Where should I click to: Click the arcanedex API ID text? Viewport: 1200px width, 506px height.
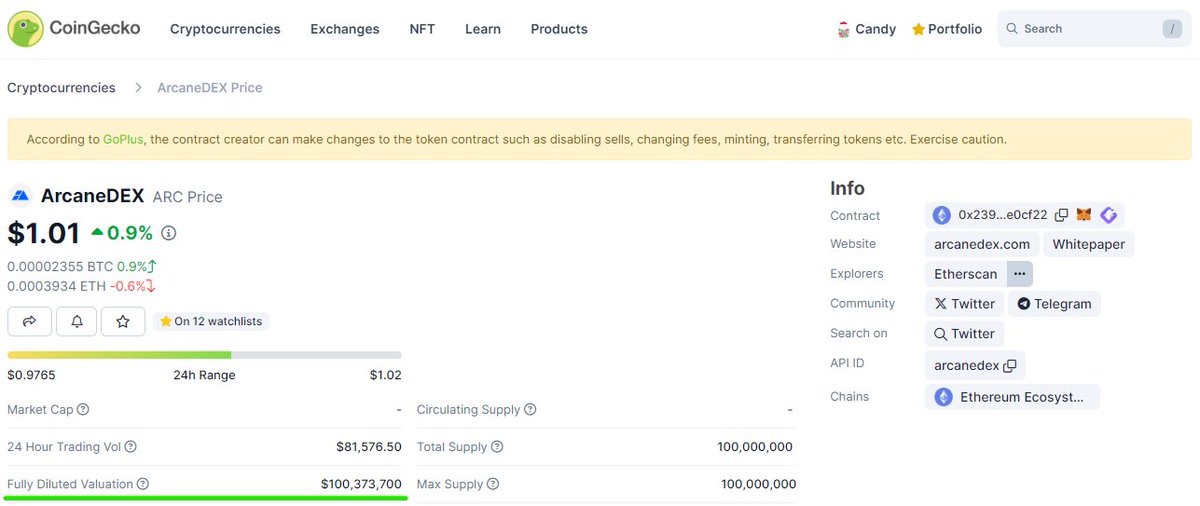[x=967, y=366]
